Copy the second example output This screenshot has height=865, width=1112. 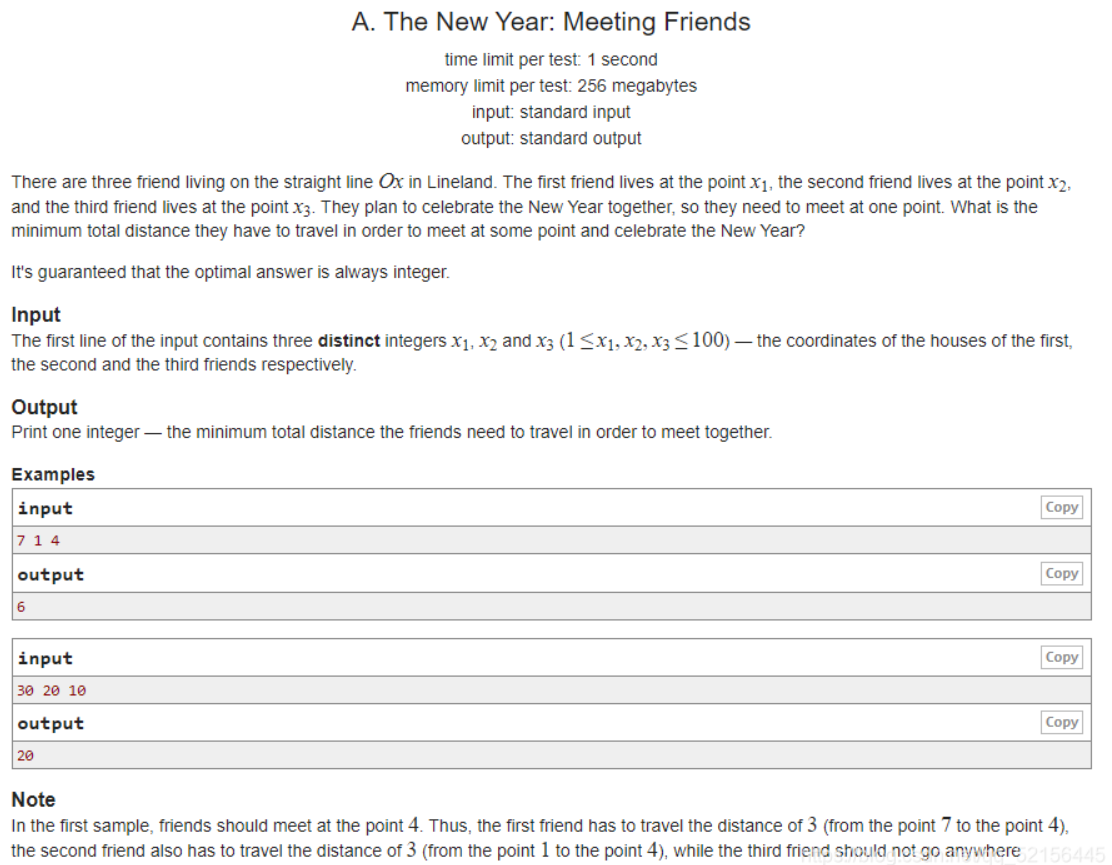[1061, 722]
